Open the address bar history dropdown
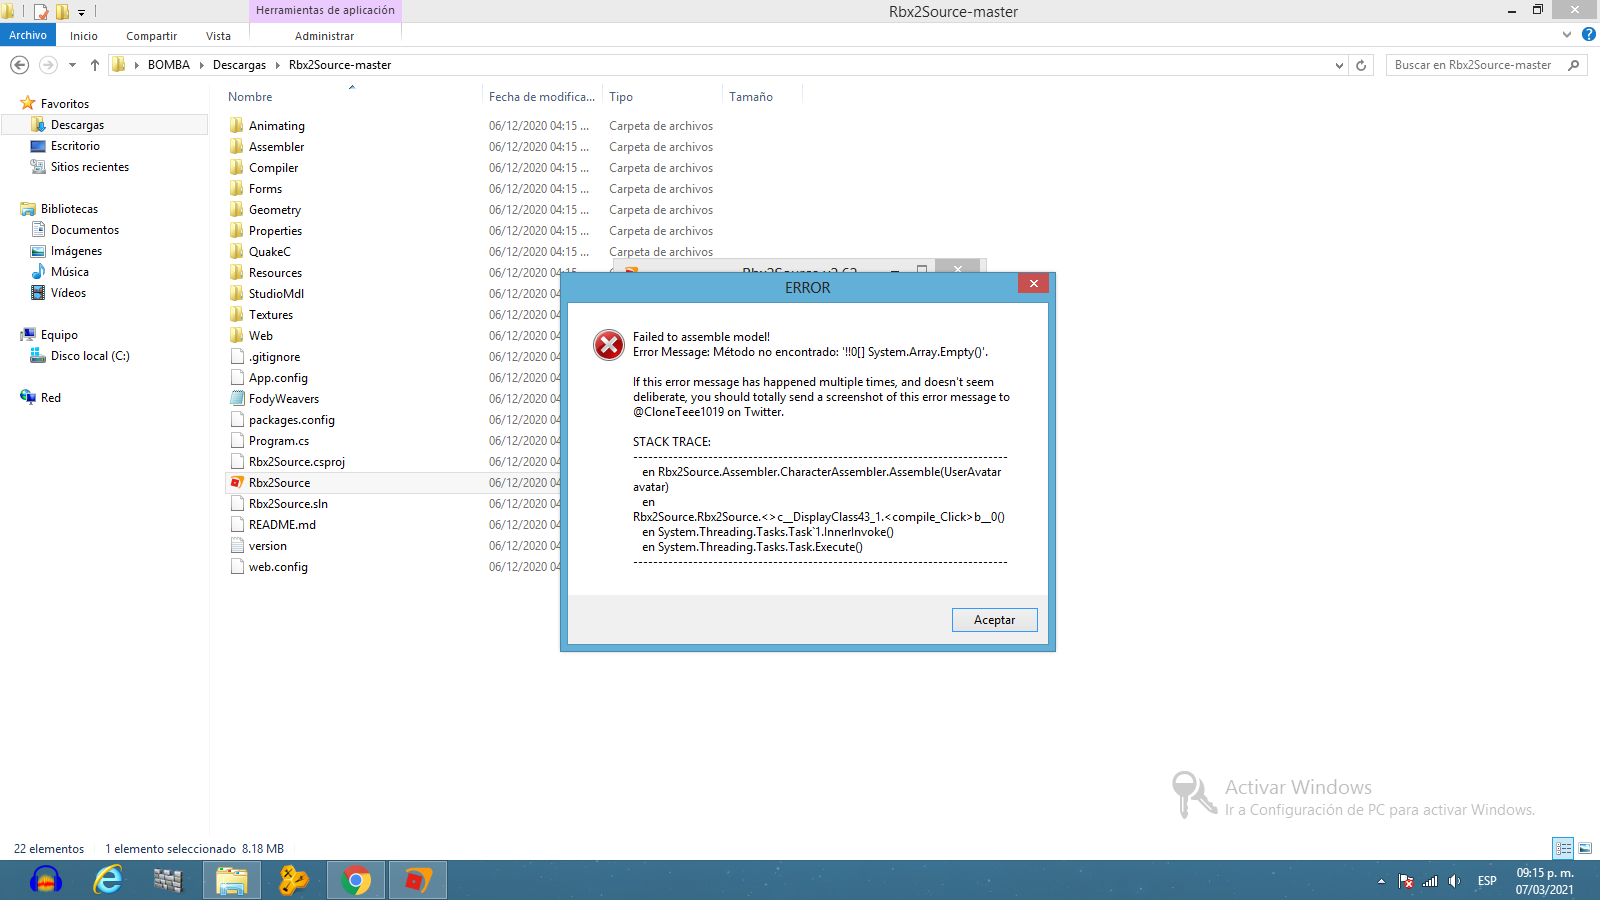 point(1340,65)
